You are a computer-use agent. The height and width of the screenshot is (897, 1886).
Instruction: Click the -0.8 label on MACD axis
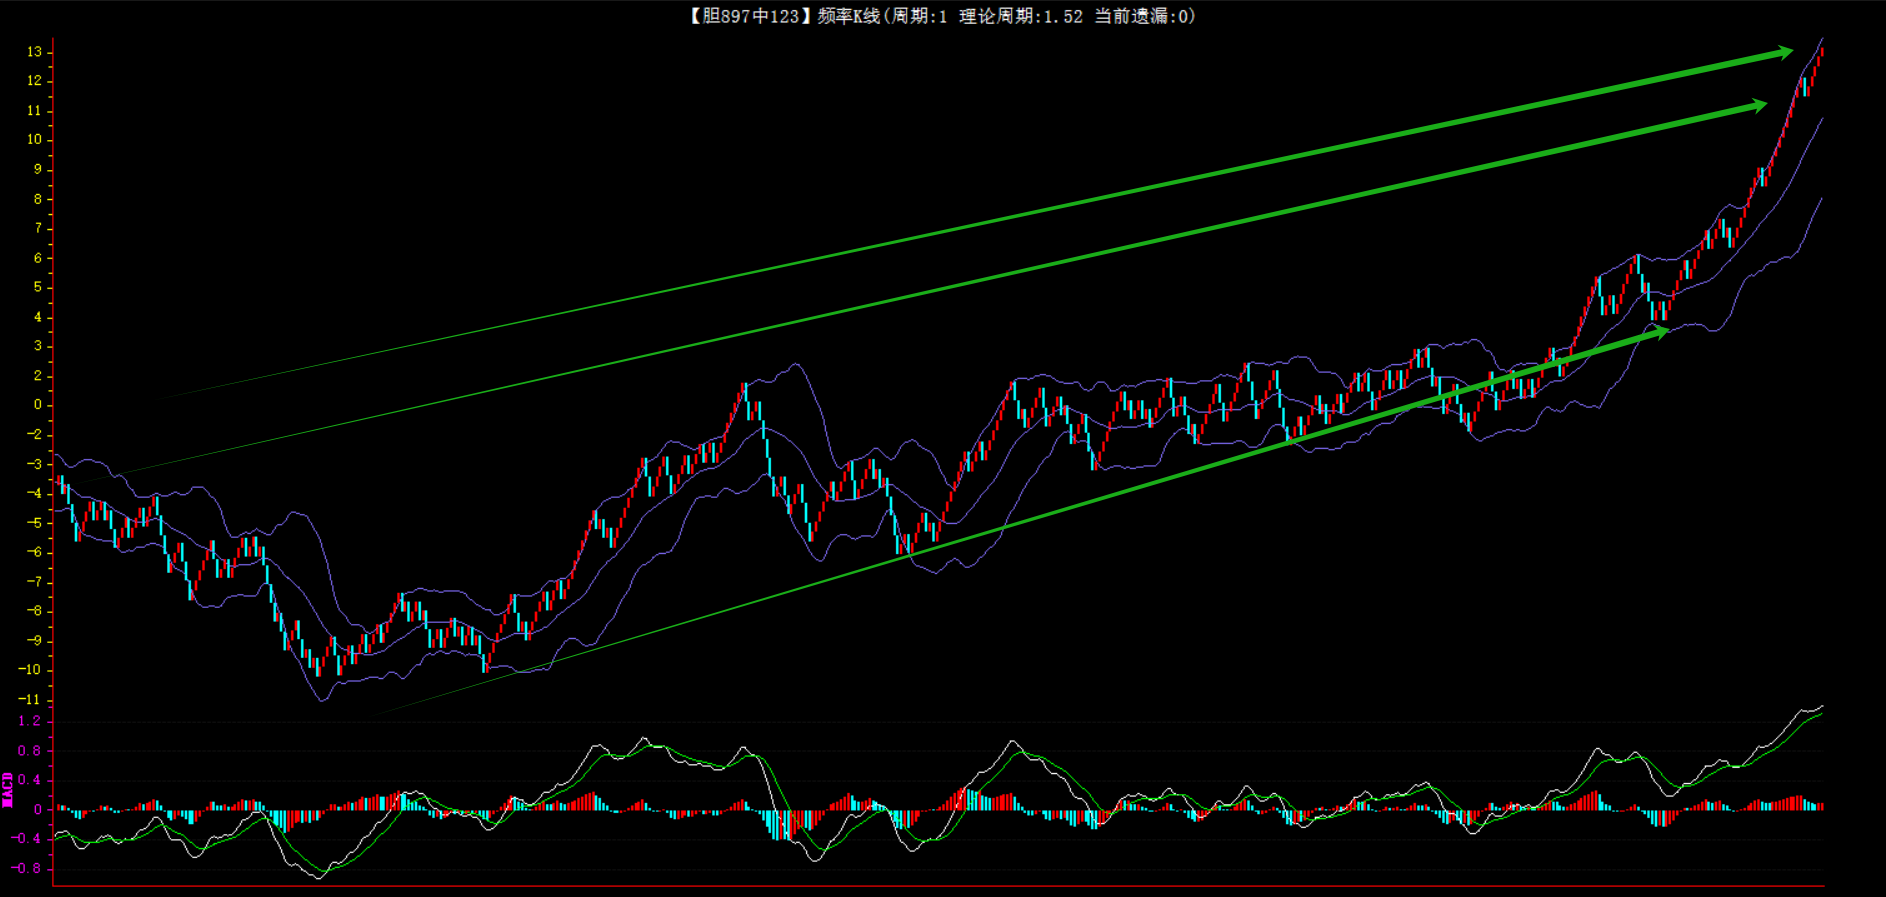click(27, 868)
